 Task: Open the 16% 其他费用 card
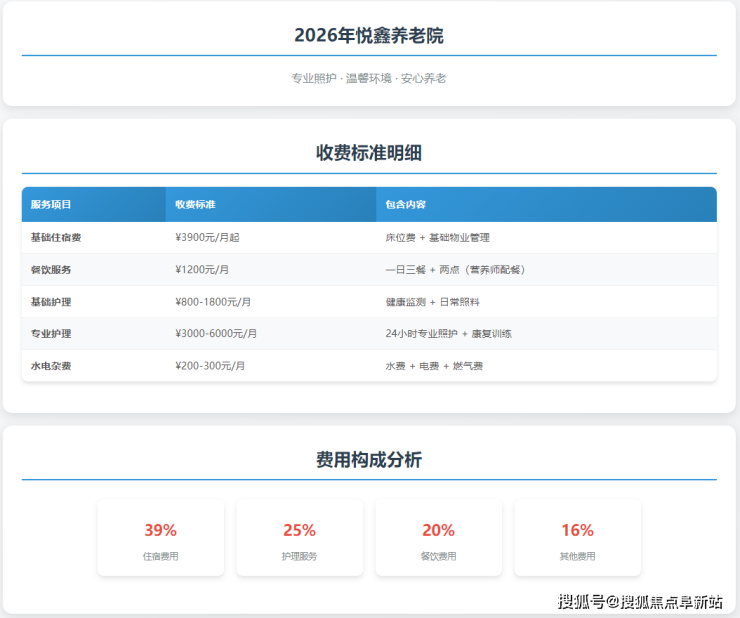[x=577, y=539]
